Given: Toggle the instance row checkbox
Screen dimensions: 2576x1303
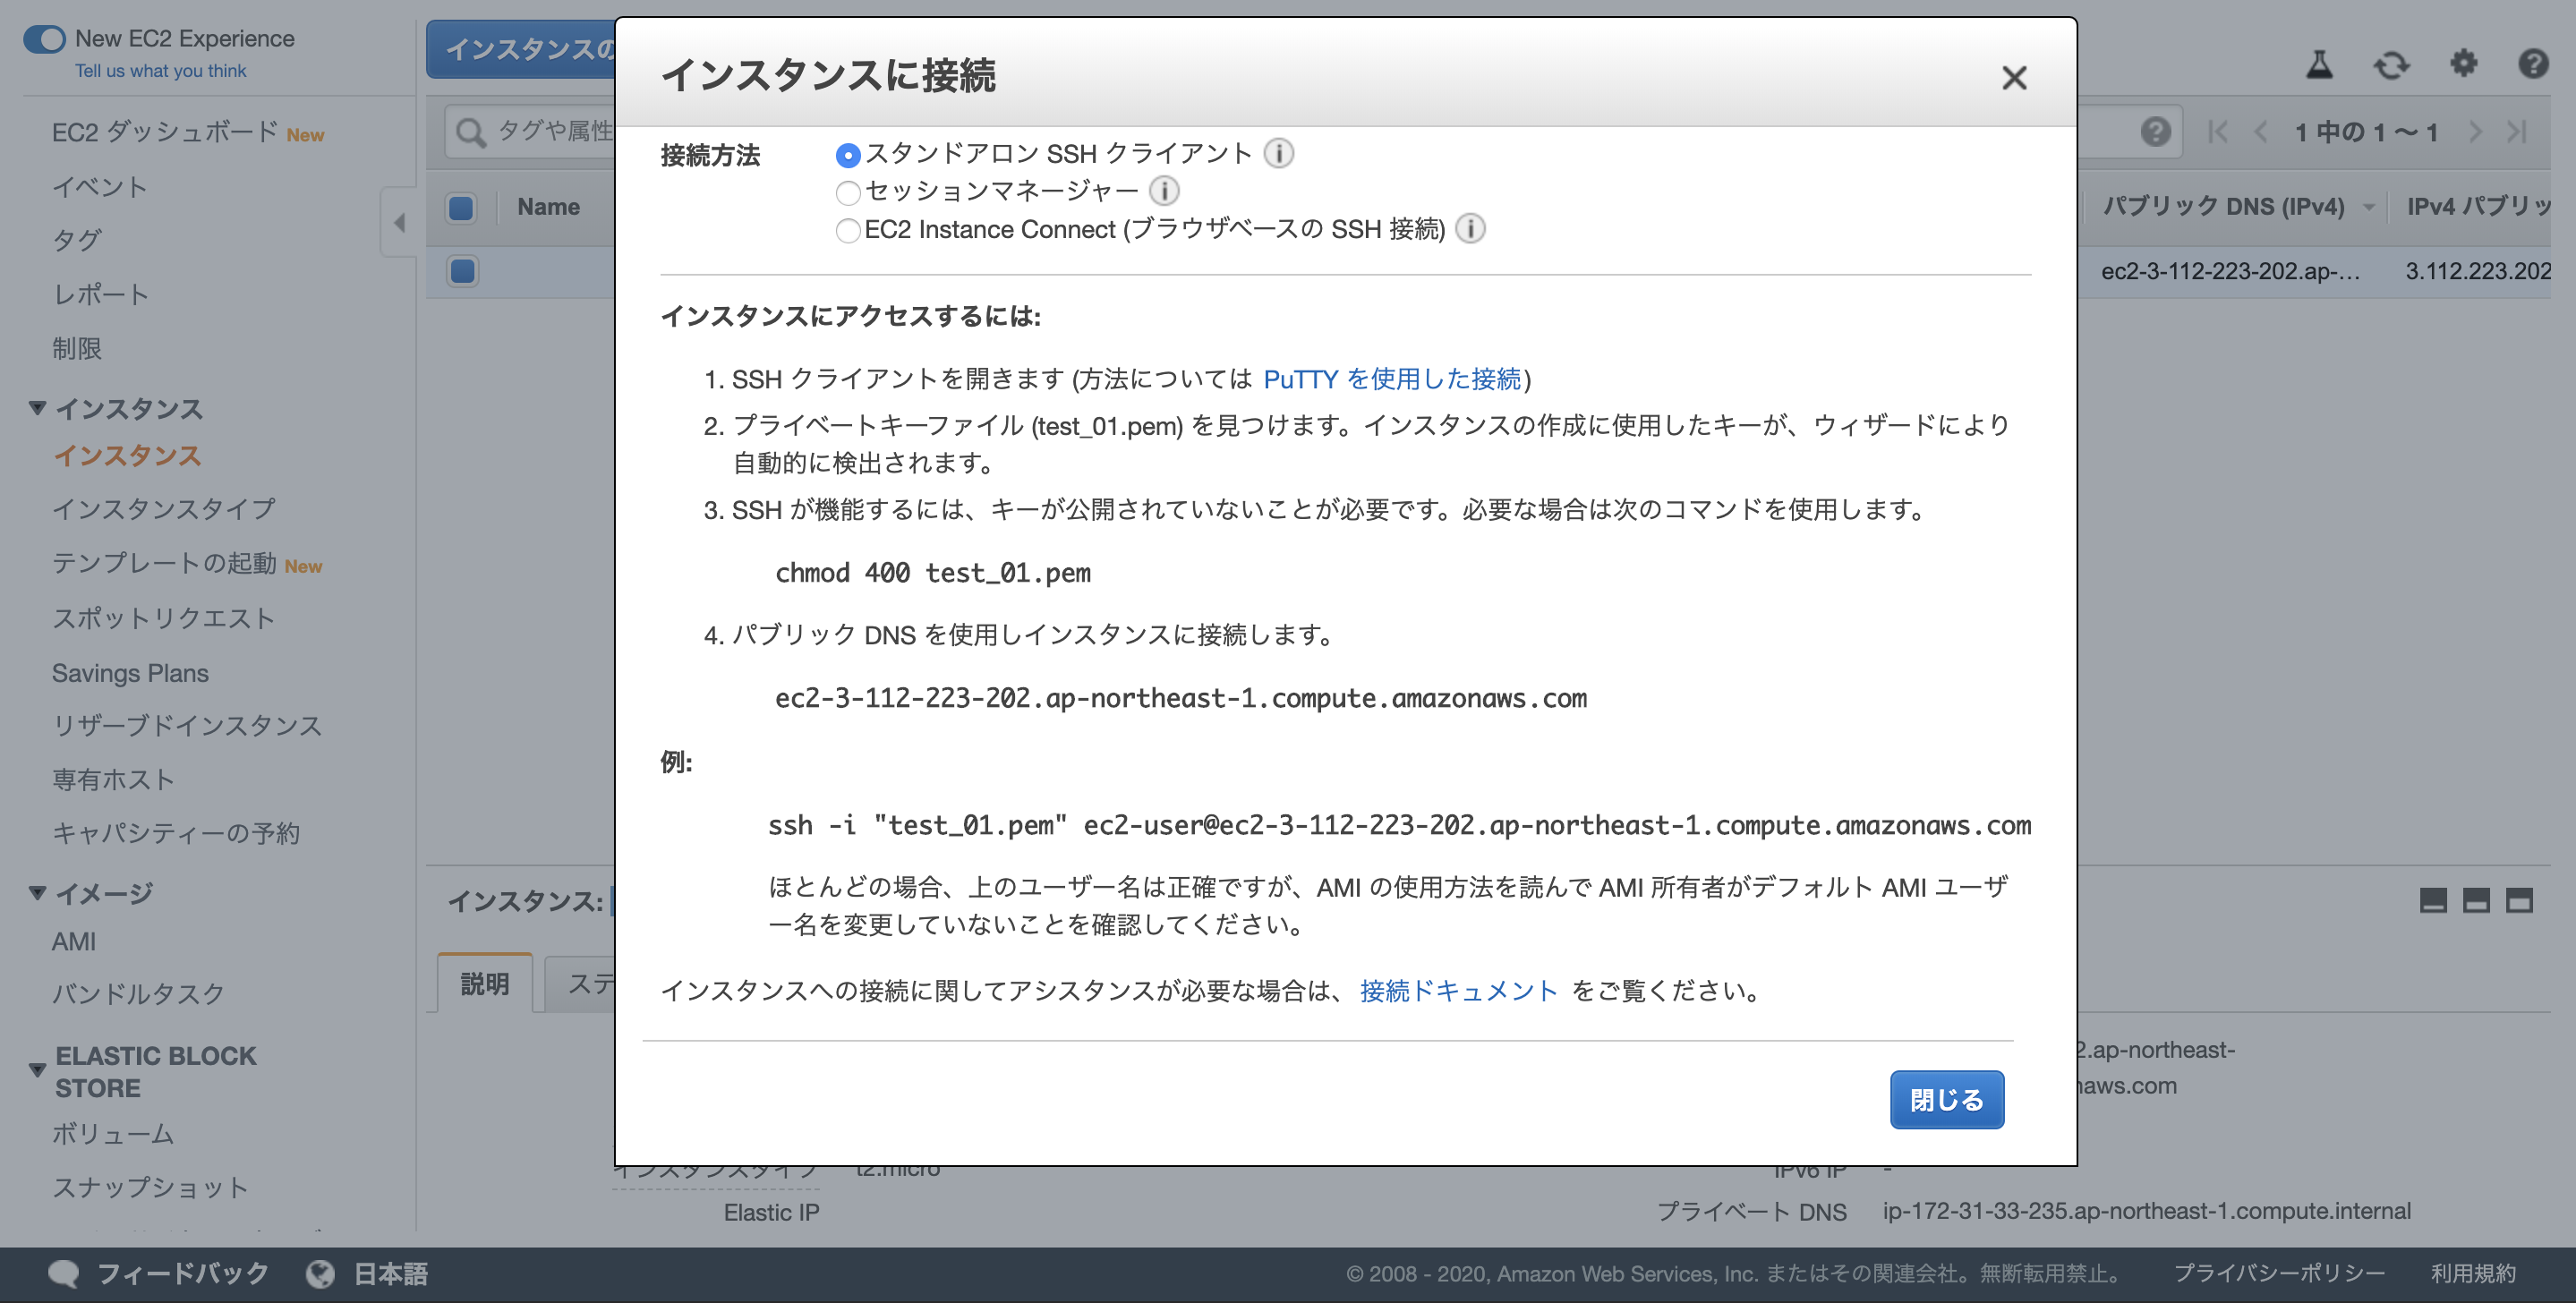Looking at the screenshot, I should point(463,271).
